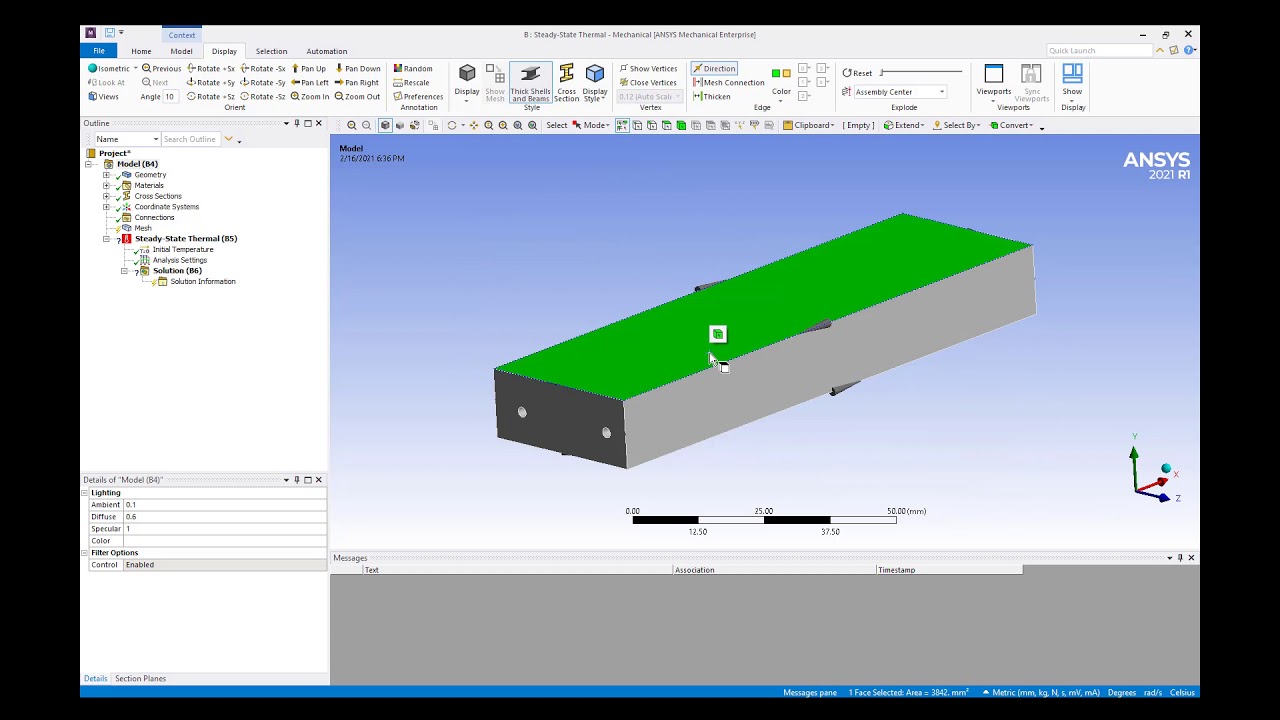1280x720 pixels.
Task: Switch to the Selection ribbon tab
Action: coord(271,51)
